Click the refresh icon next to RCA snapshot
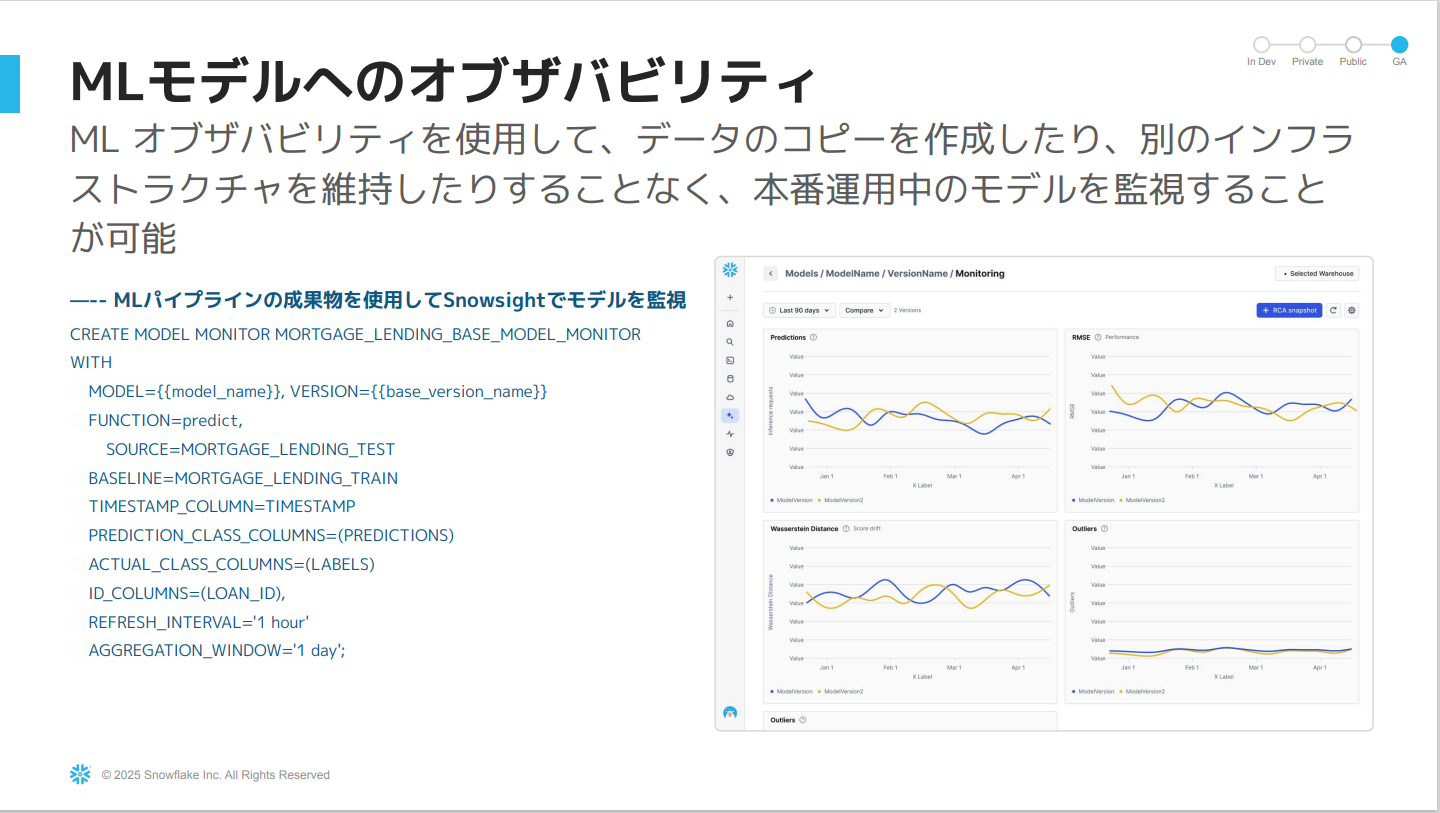 [x=1334, y=311]
